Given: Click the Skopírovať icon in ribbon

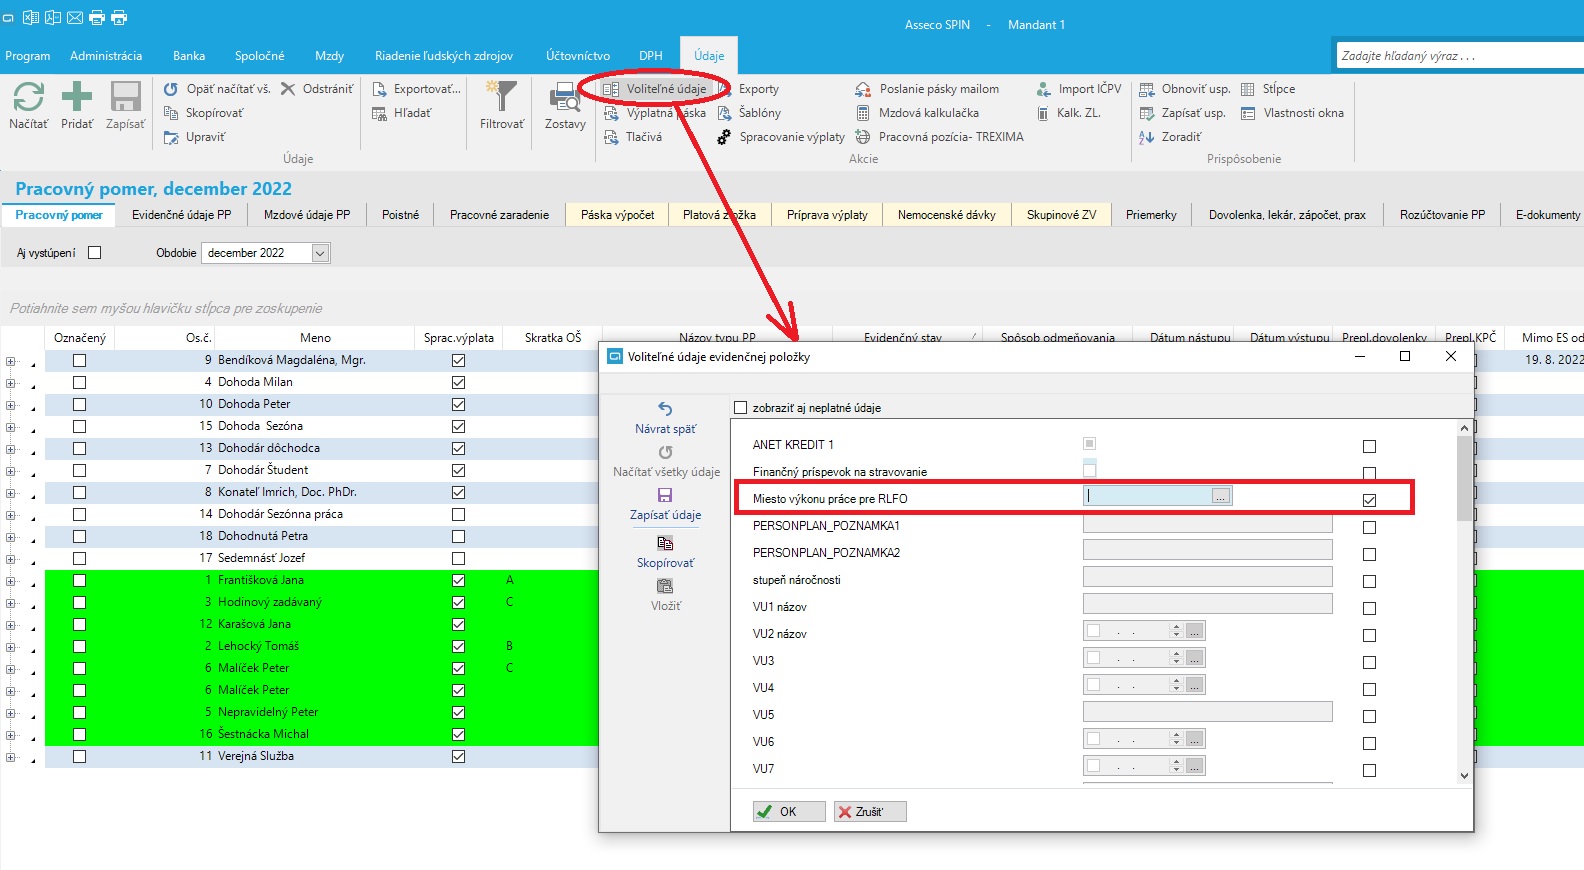Looking at the screenshot, I should click(171, 113).
